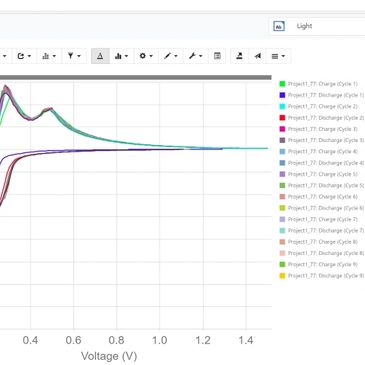
Task: Toggle Discharge (Cycle 4) legend entry
Action: click(x=321, y=163)
